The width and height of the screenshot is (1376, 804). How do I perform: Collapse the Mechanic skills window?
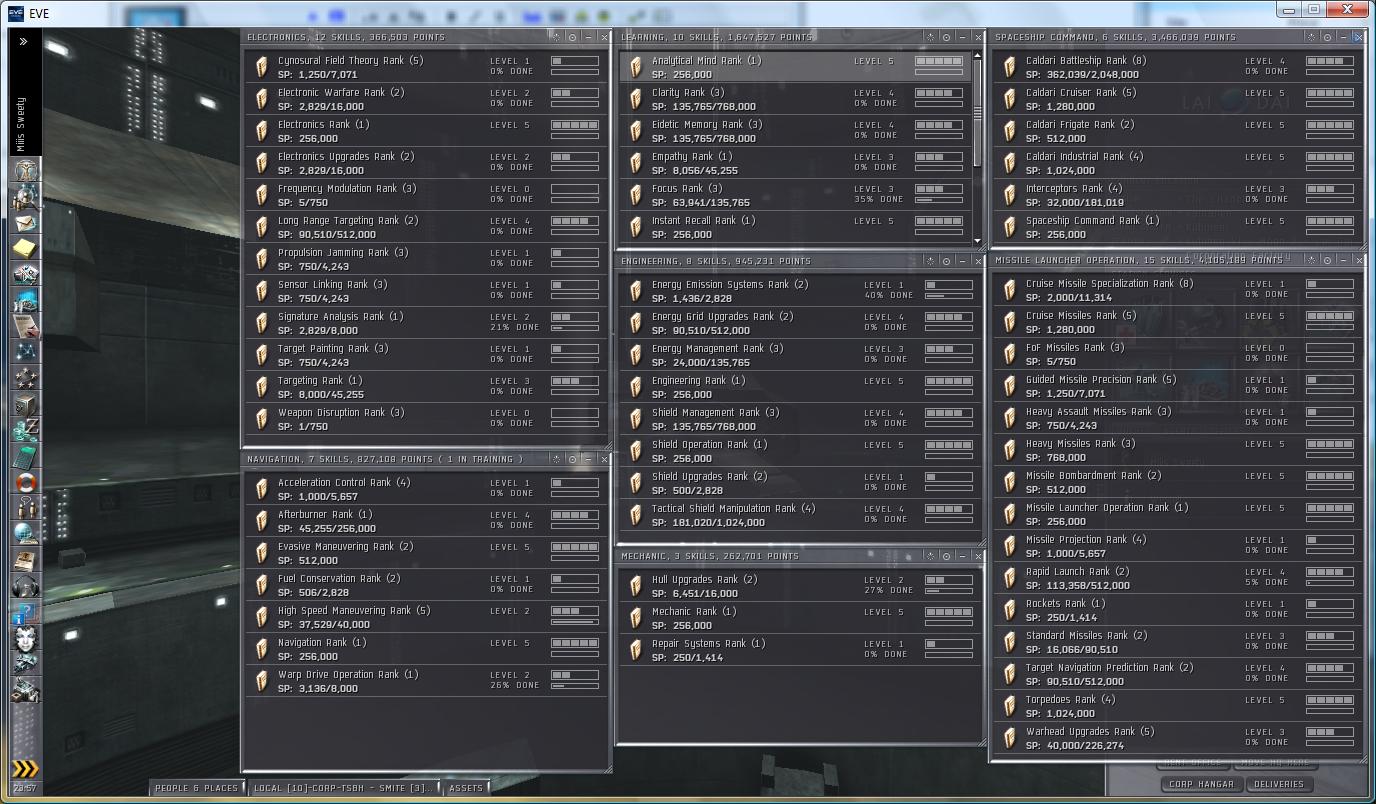[963, 556]
